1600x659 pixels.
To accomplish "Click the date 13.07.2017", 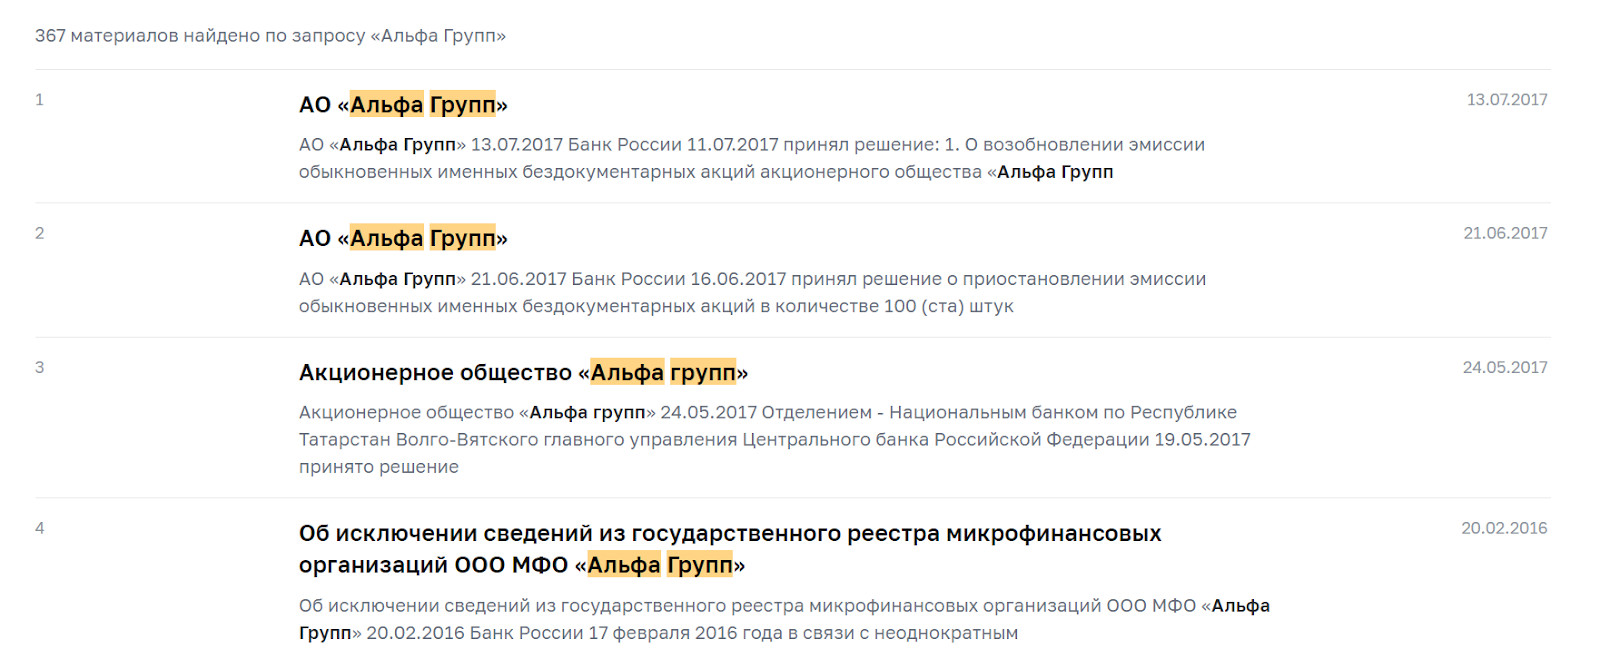I will coord(1507,100).
